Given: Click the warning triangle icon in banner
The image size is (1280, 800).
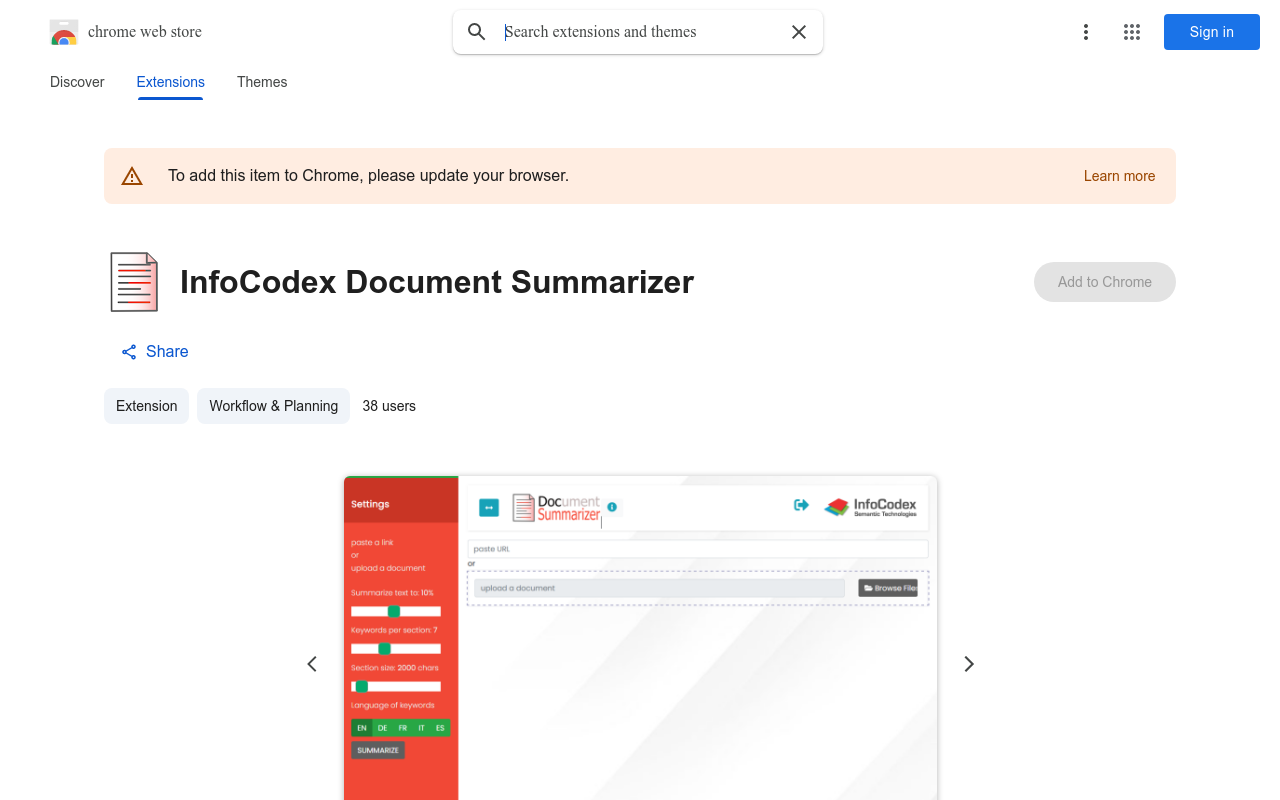Looking at the screenshot, I should (x=132, y=176).
